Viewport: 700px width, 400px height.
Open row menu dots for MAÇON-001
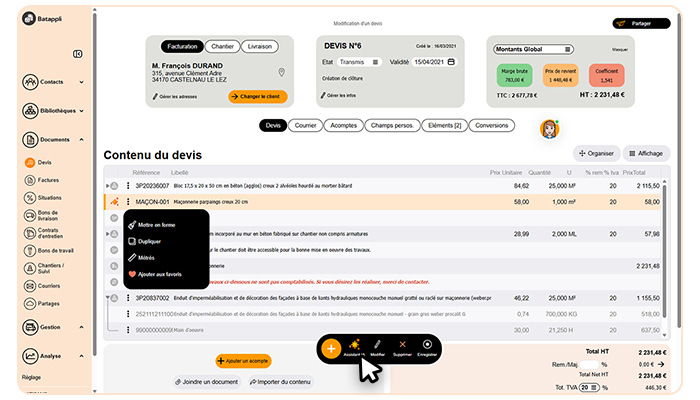128,202
